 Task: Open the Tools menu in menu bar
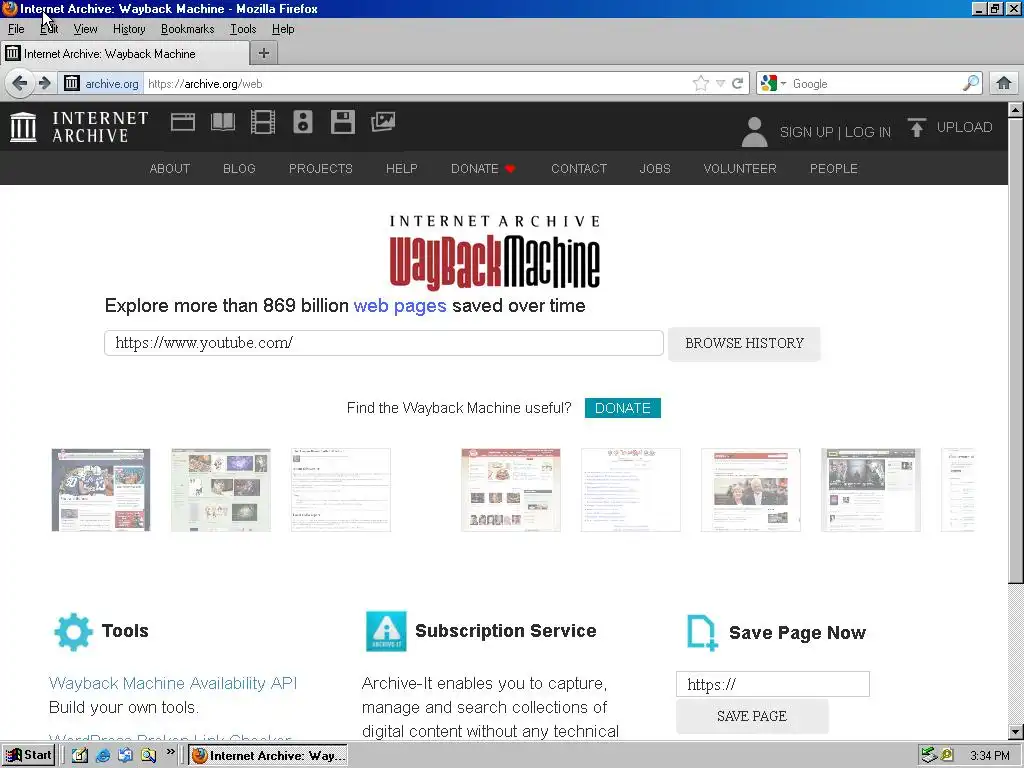243,29
